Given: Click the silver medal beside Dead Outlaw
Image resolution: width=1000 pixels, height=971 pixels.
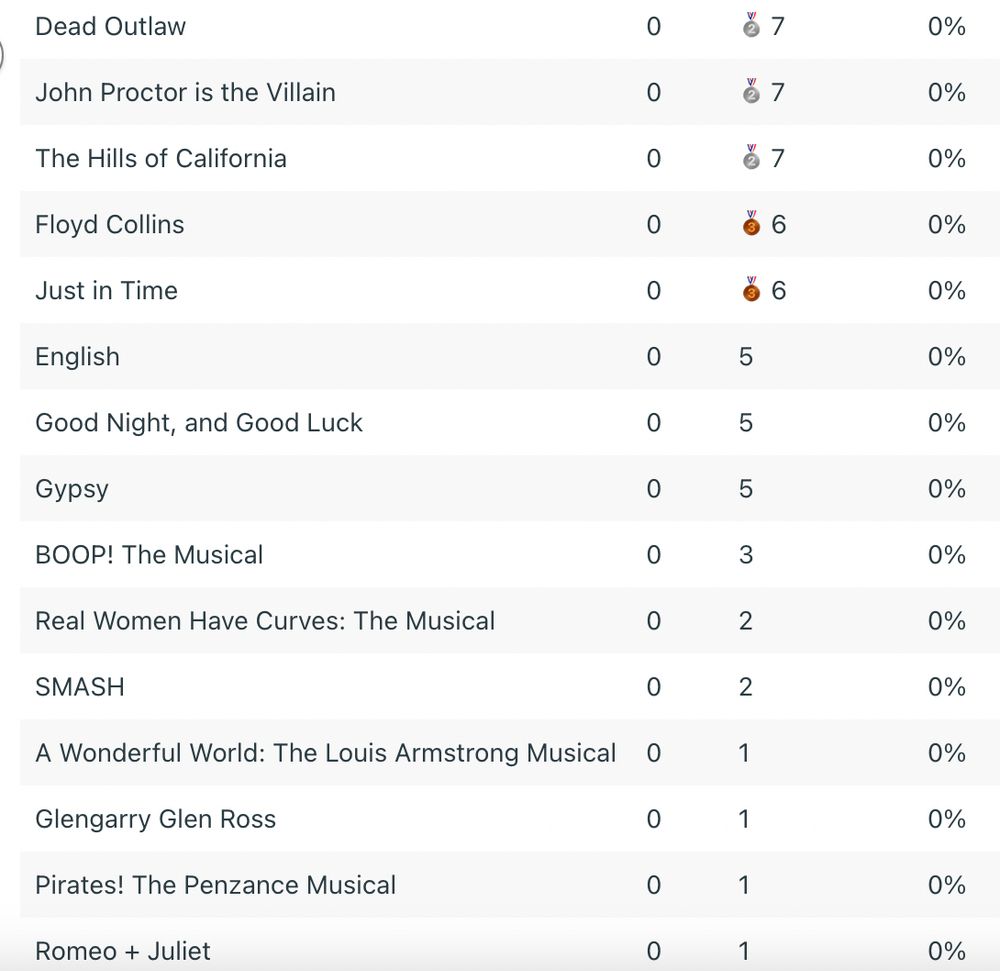Looking at the screenshot, I should (x=752, y=26).
